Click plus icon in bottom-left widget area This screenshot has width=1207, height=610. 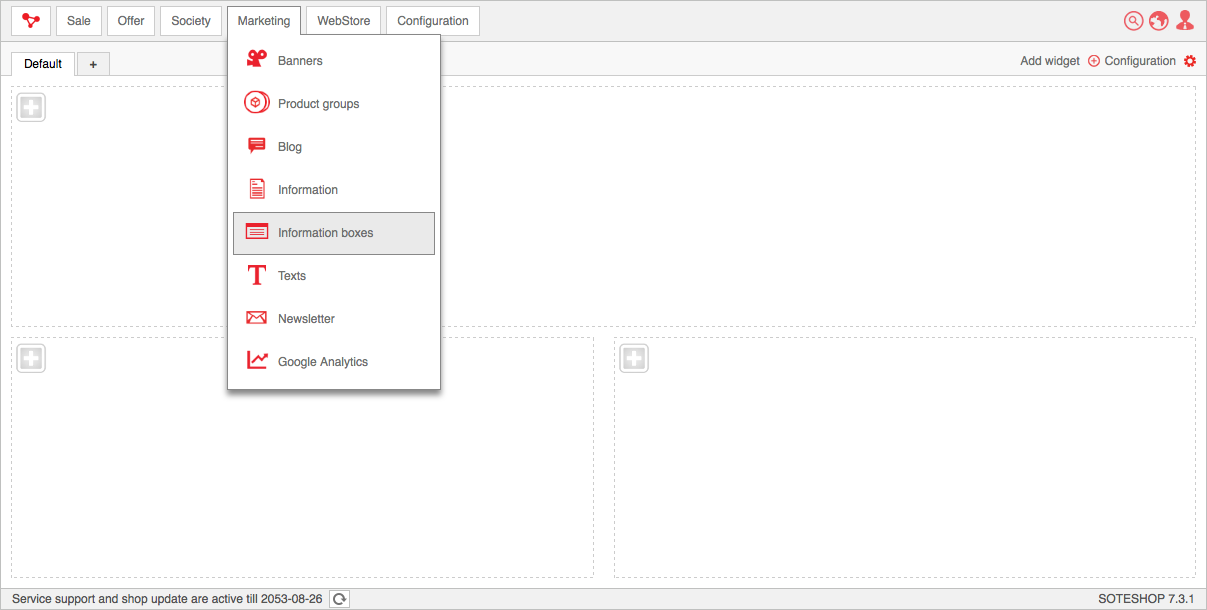31,358
